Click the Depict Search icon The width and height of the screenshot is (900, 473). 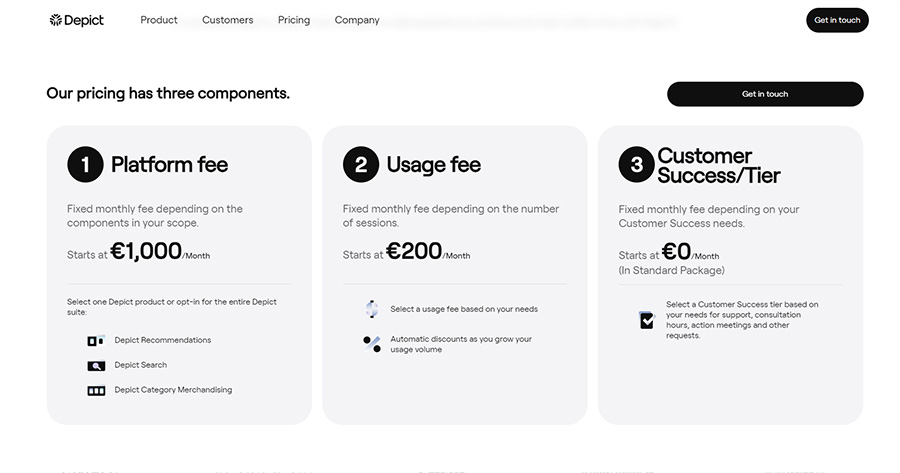96,365
